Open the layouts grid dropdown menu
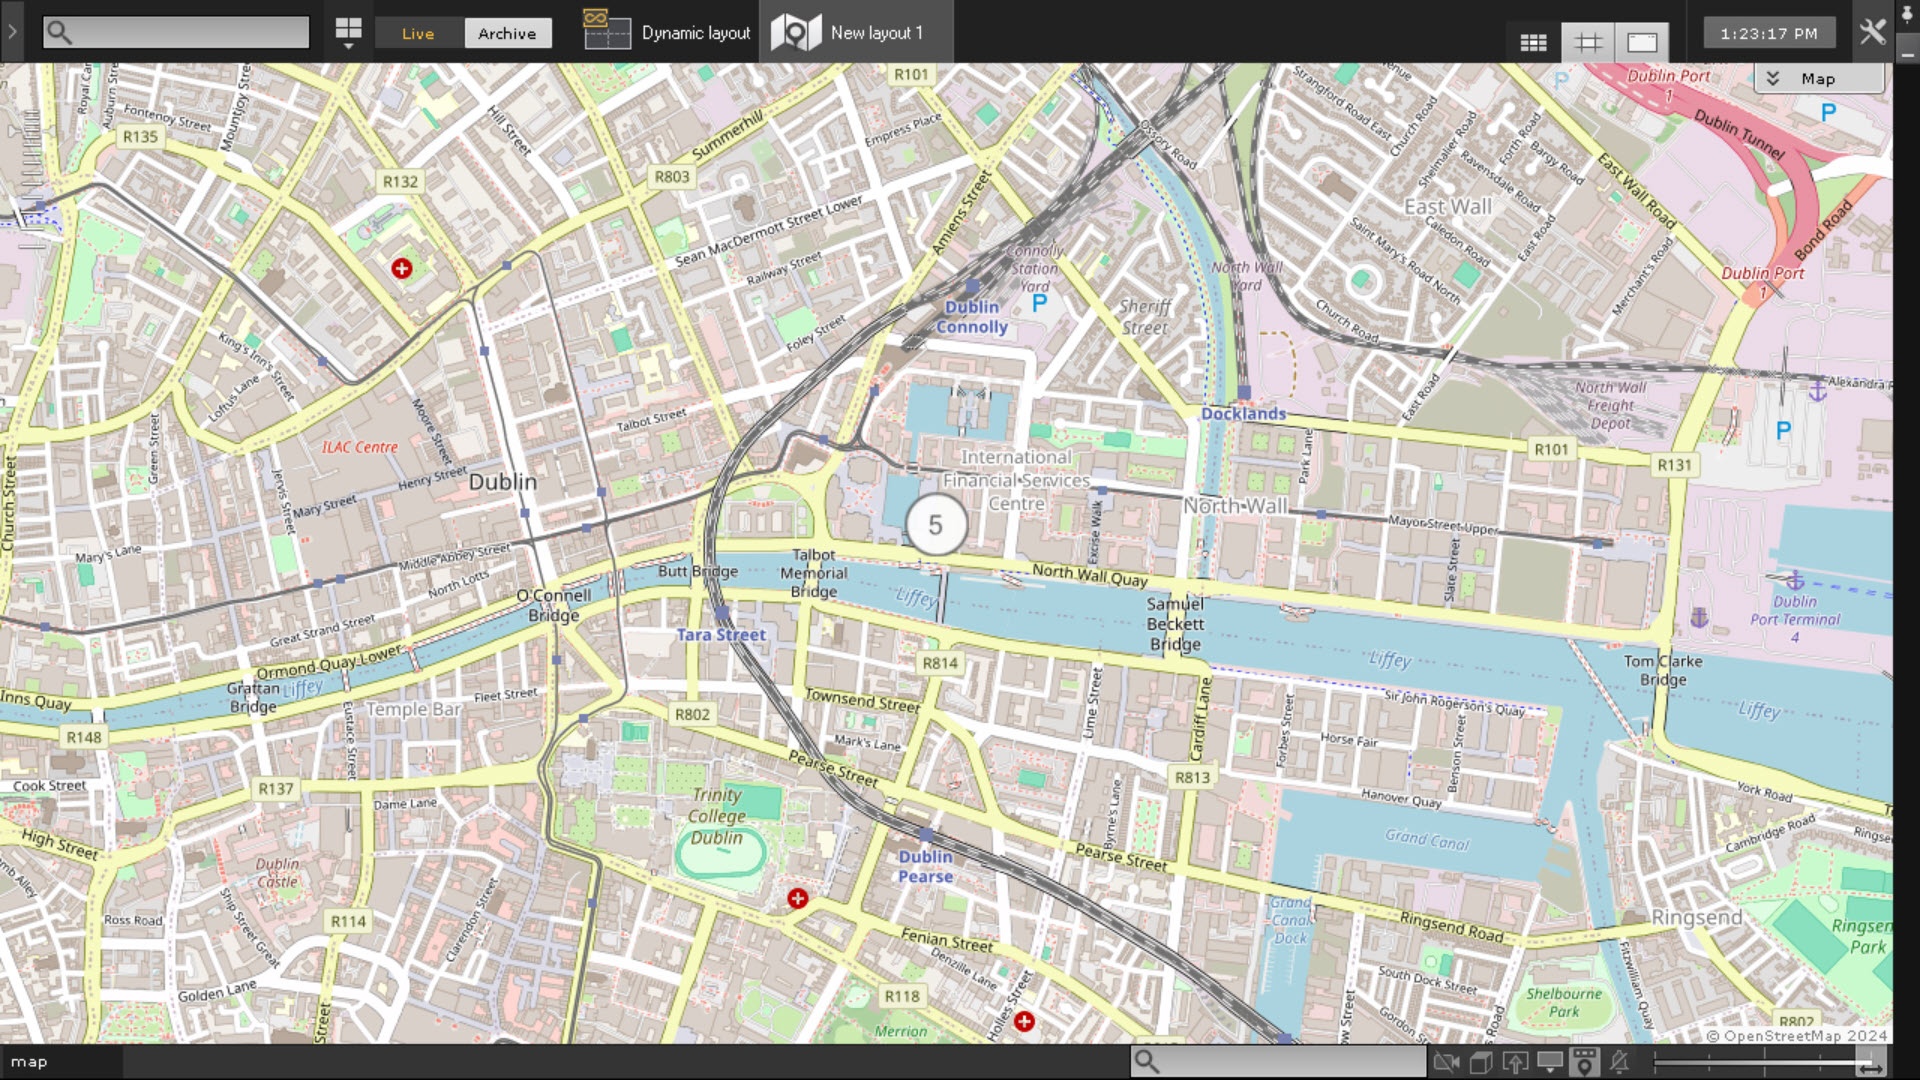This screenshot has width=1920, height=1080. click(x=348, y=32)
